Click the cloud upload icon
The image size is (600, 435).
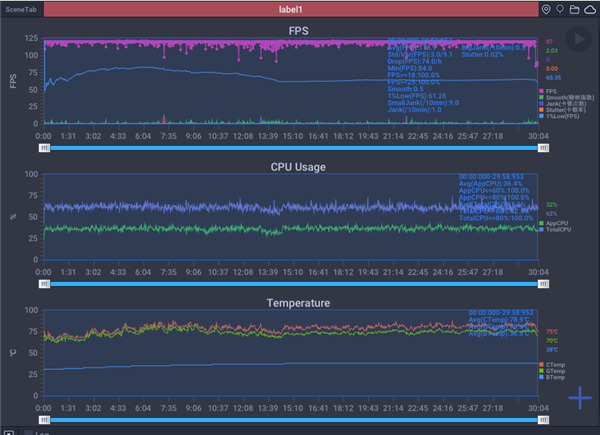coord(590,9)
